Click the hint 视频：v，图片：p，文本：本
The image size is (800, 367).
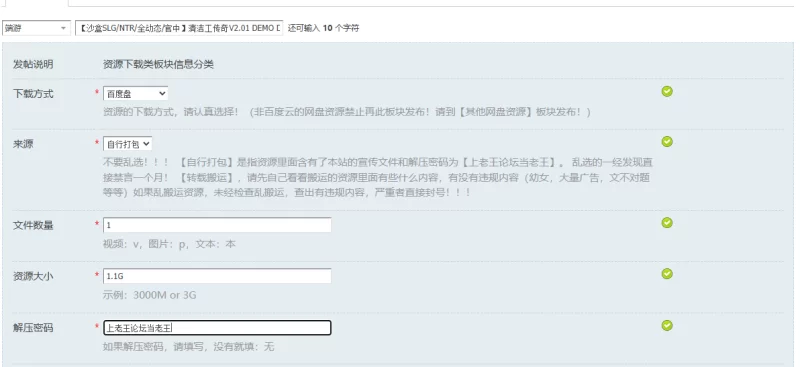pyautogui.click(x=169, y=244)
